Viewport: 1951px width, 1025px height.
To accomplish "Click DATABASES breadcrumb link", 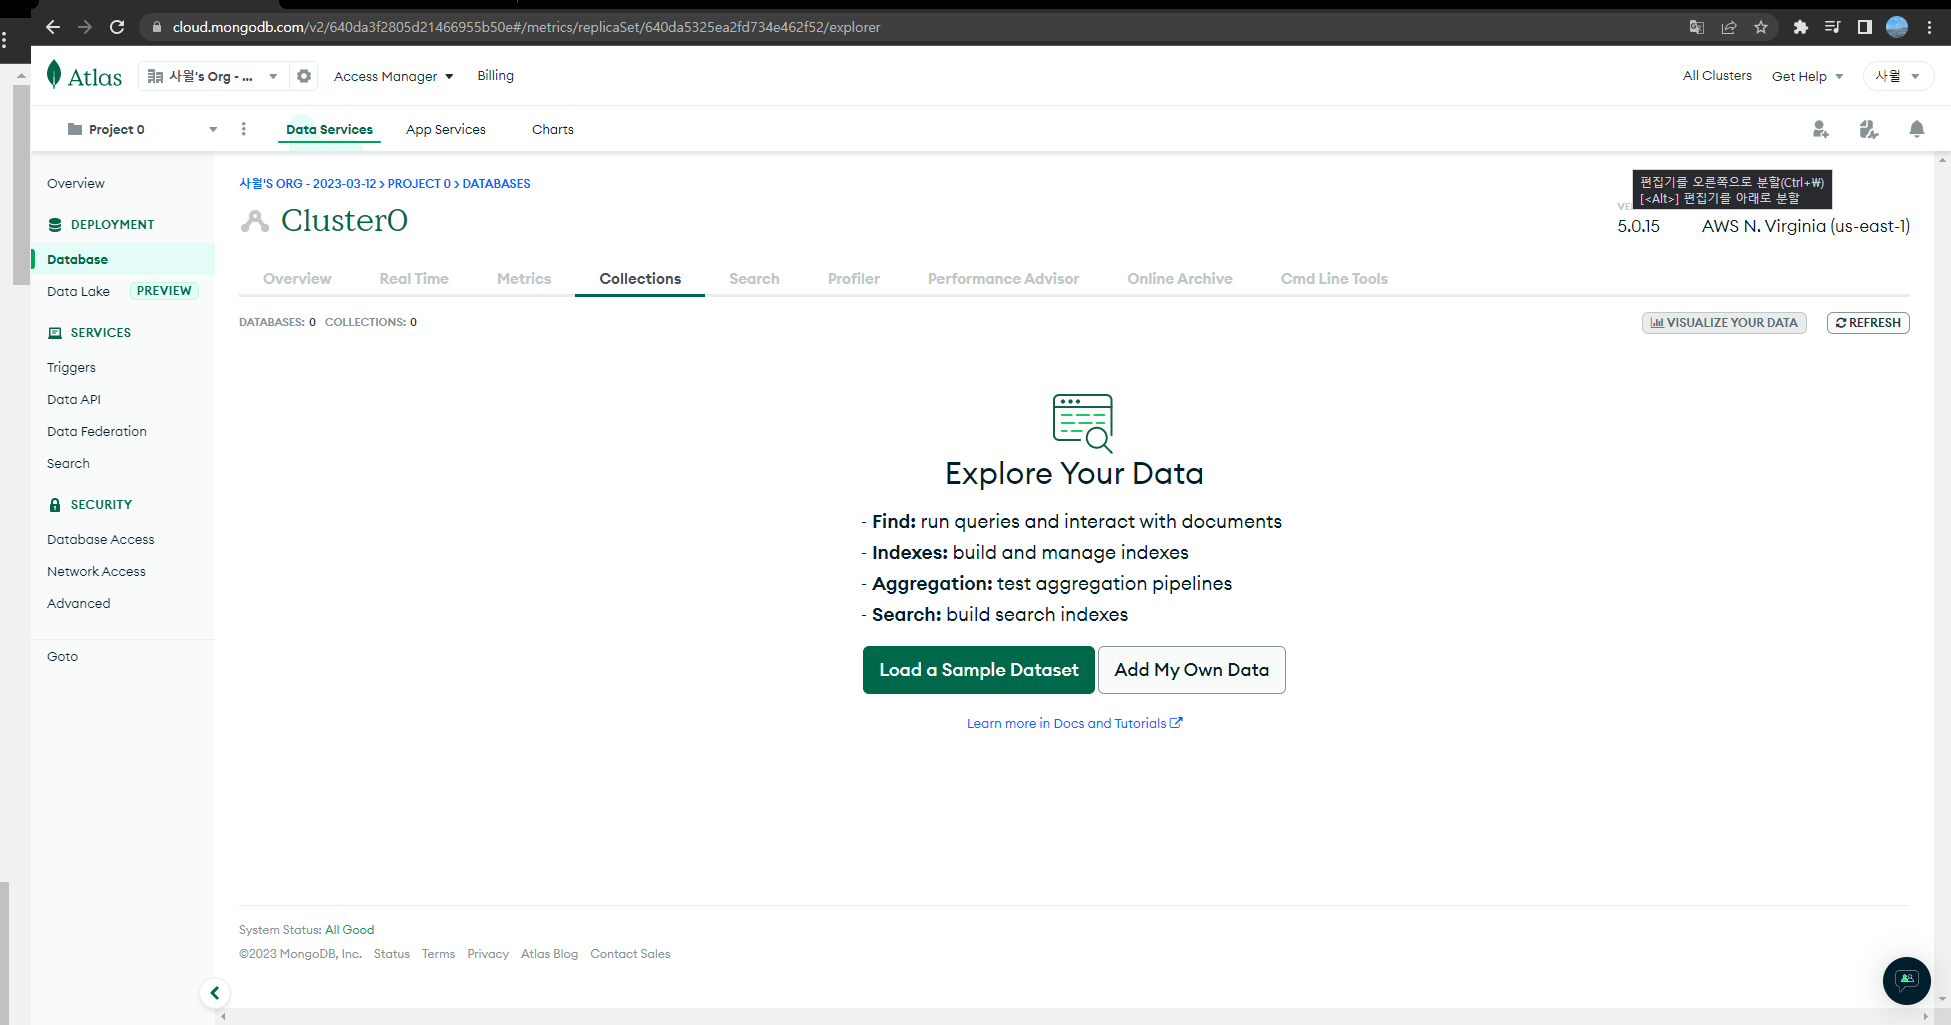I will click(x=496, y=184).
